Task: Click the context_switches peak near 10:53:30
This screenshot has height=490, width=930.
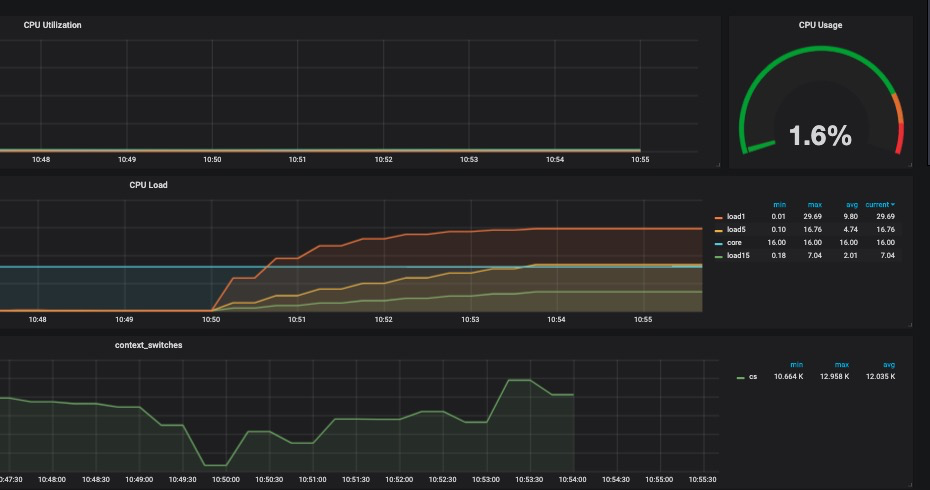Action: 519,380
